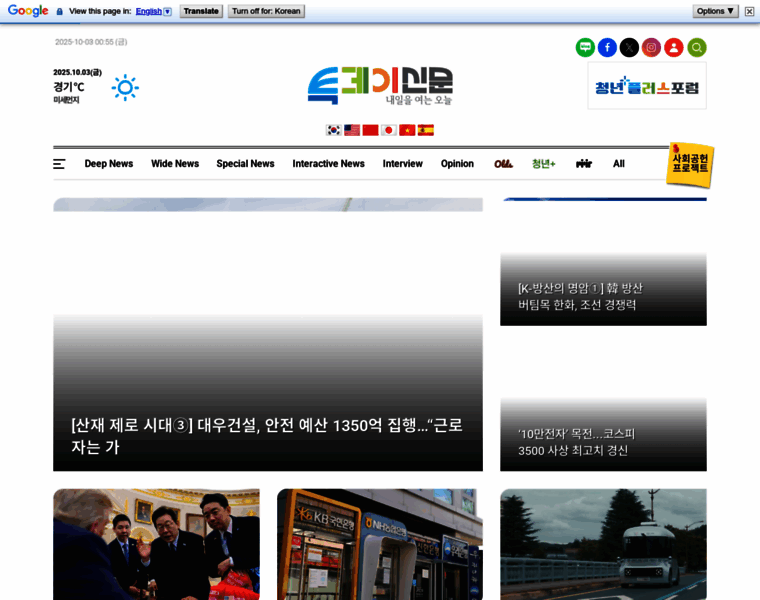Expand the English language dropdown
760x600 pixels.
point(154,11)
